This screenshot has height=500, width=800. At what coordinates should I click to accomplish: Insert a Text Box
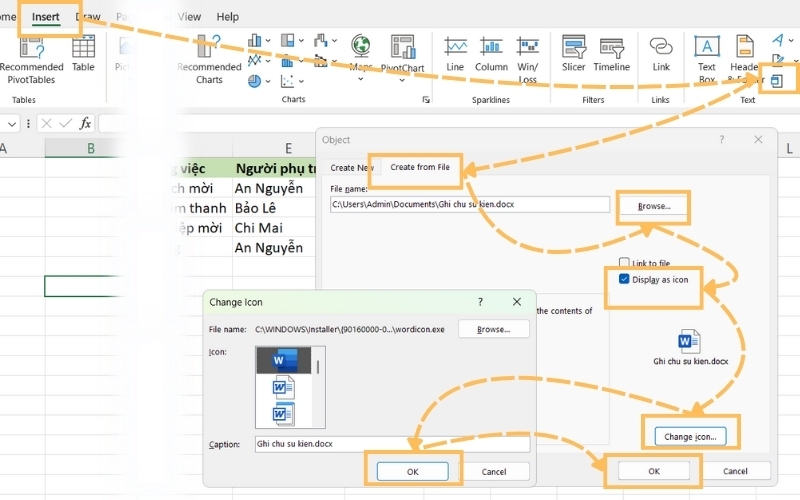[x=707, y=60]
